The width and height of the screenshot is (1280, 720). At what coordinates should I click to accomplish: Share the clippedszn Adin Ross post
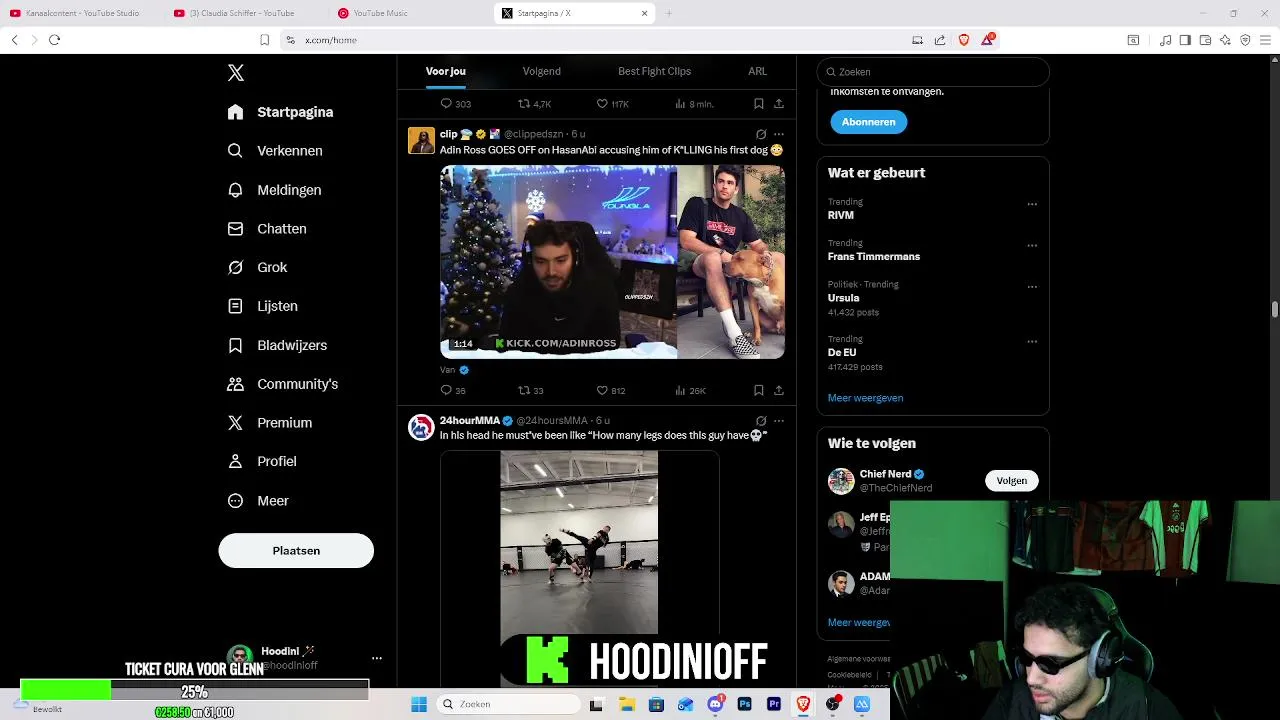[x=779, y=391]
